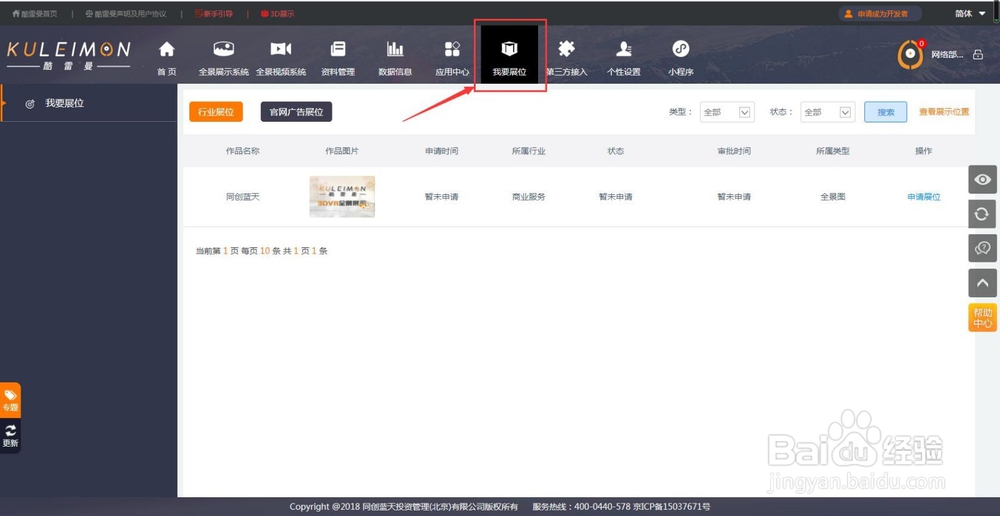
Task: Open 帮助中心 help center button
Action: coord(982,318)
